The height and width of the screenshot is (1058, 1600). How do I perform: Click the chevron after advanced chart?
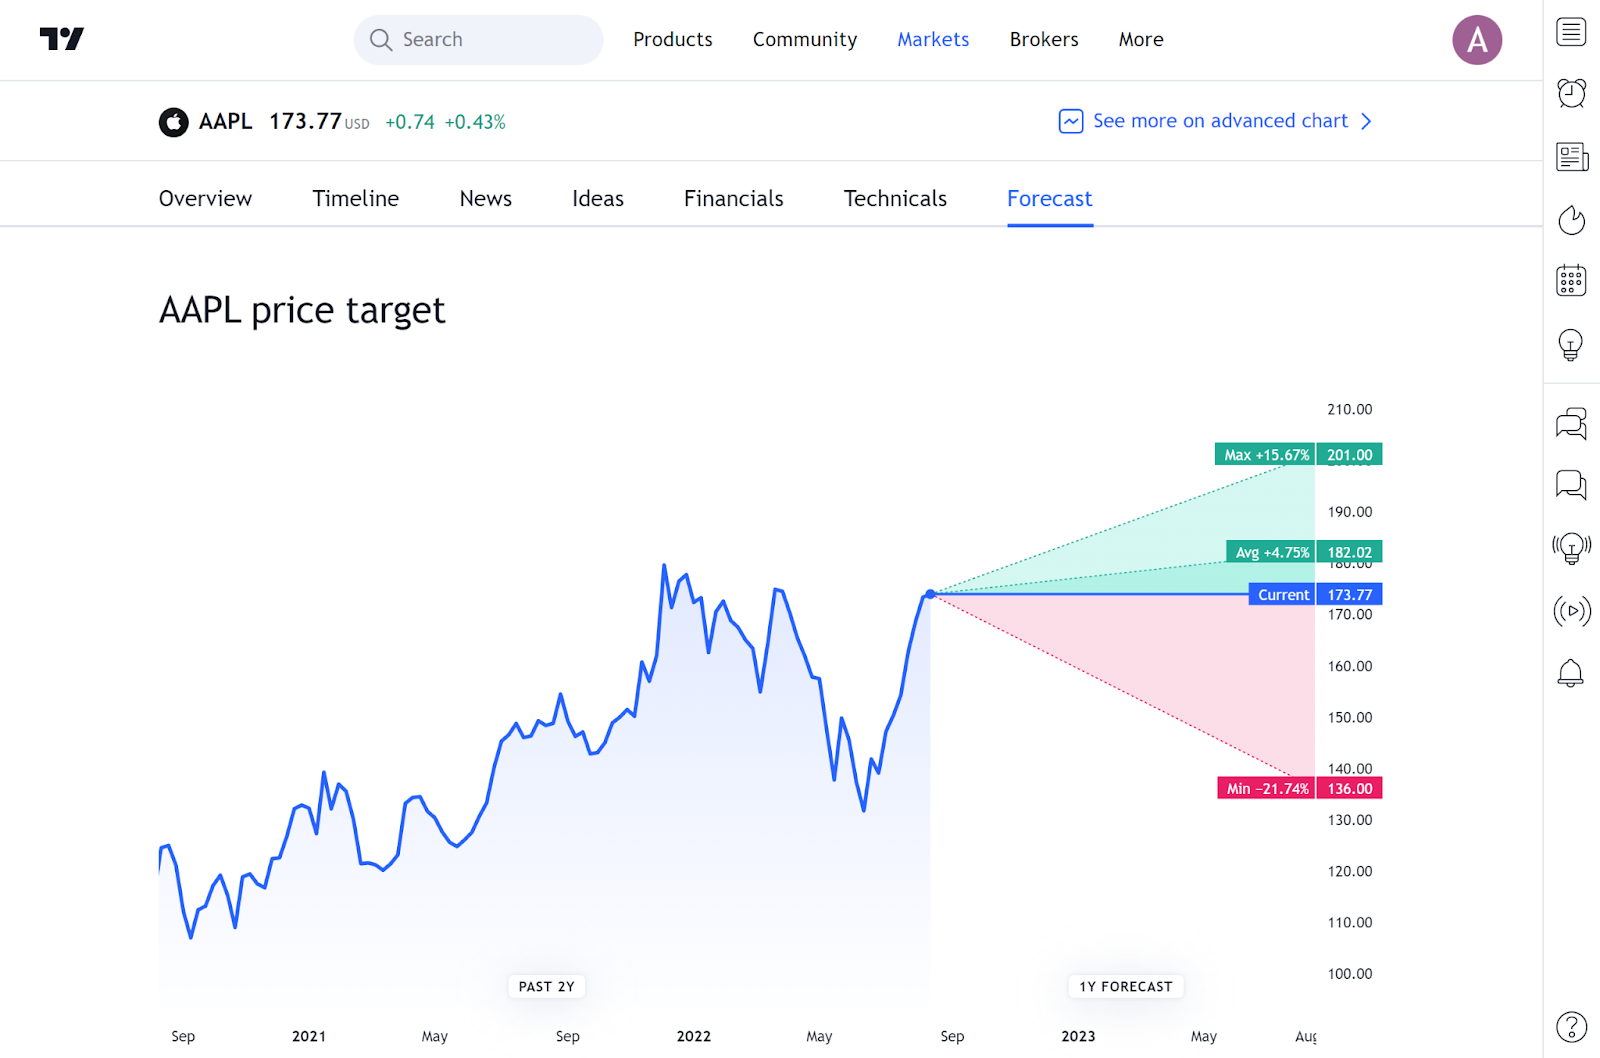point(1366,121)
